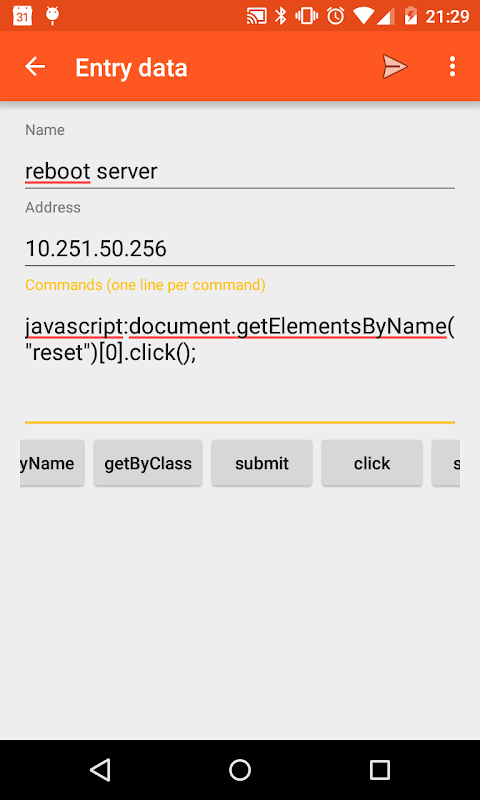Open the three-dot overflow menu
480x800 pixels.
tap(452, 67)
